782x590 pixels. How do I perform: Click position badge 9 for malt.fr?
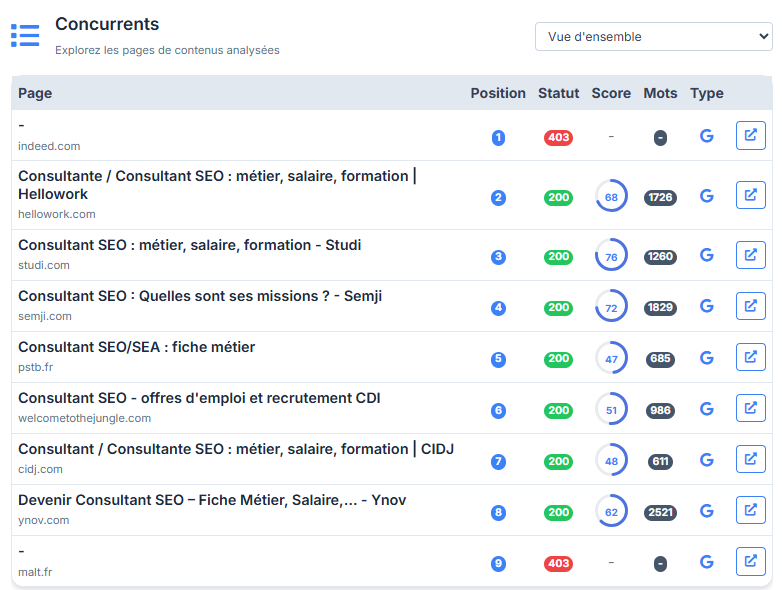click(x=498, y=564)
